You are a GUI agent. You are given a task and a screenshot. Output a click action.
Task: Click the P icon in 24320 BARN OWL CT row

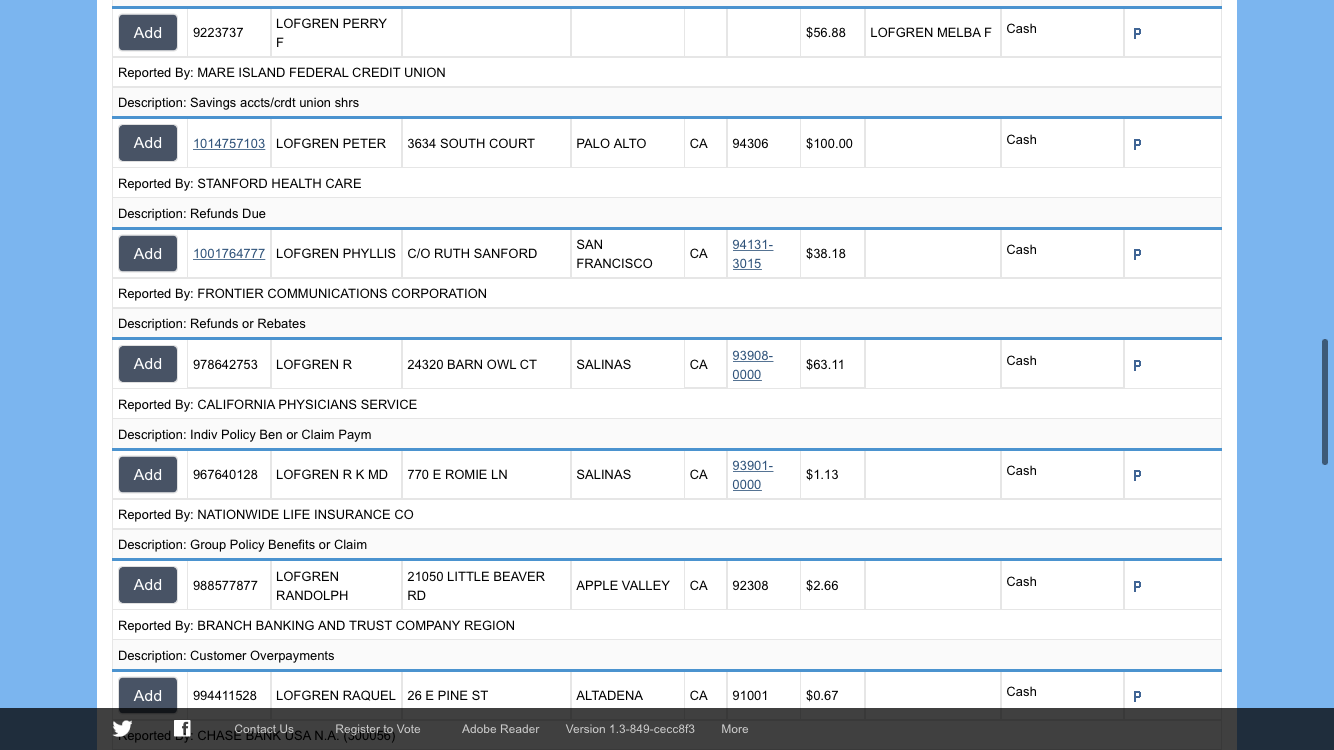(x=1137, y=365)
